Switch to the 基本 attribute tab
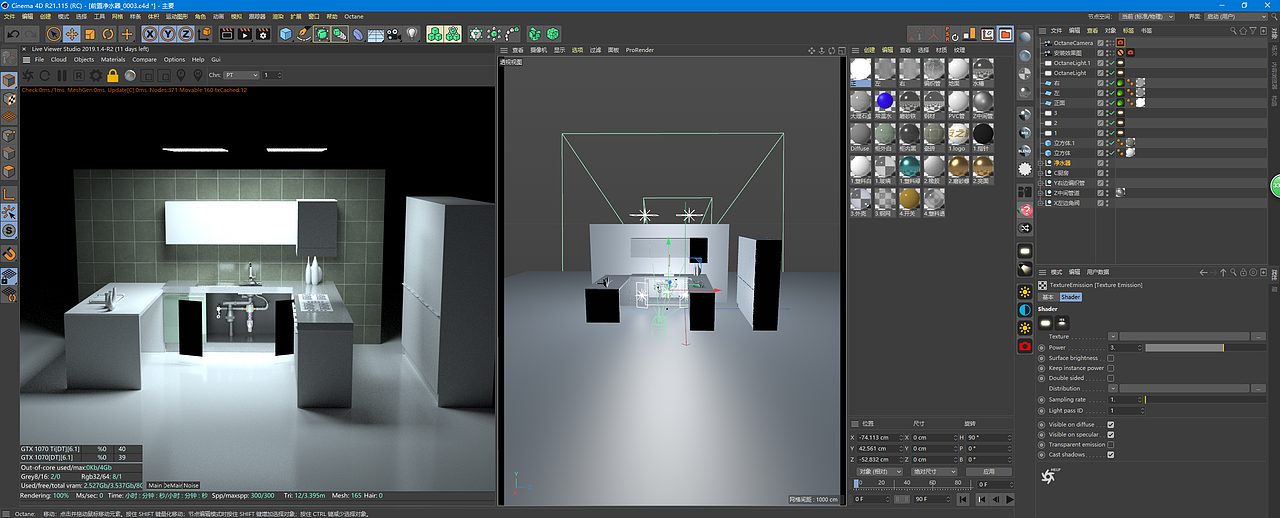The width and height of the screenshot is (1280, 518). pos(1048,297)
